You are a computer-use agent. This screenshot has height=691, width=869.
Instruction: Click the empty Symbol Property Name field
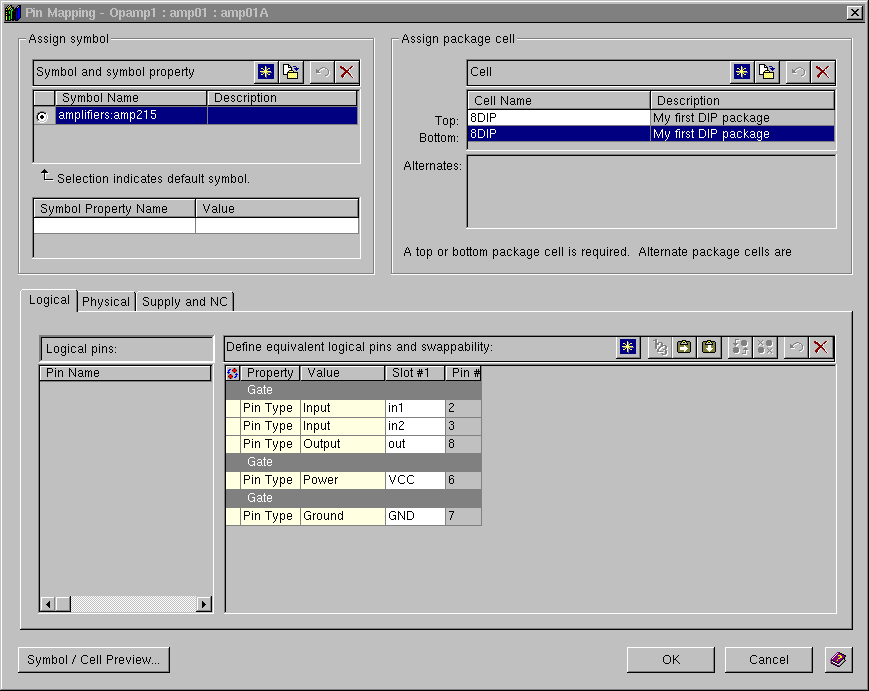[114, 226]
